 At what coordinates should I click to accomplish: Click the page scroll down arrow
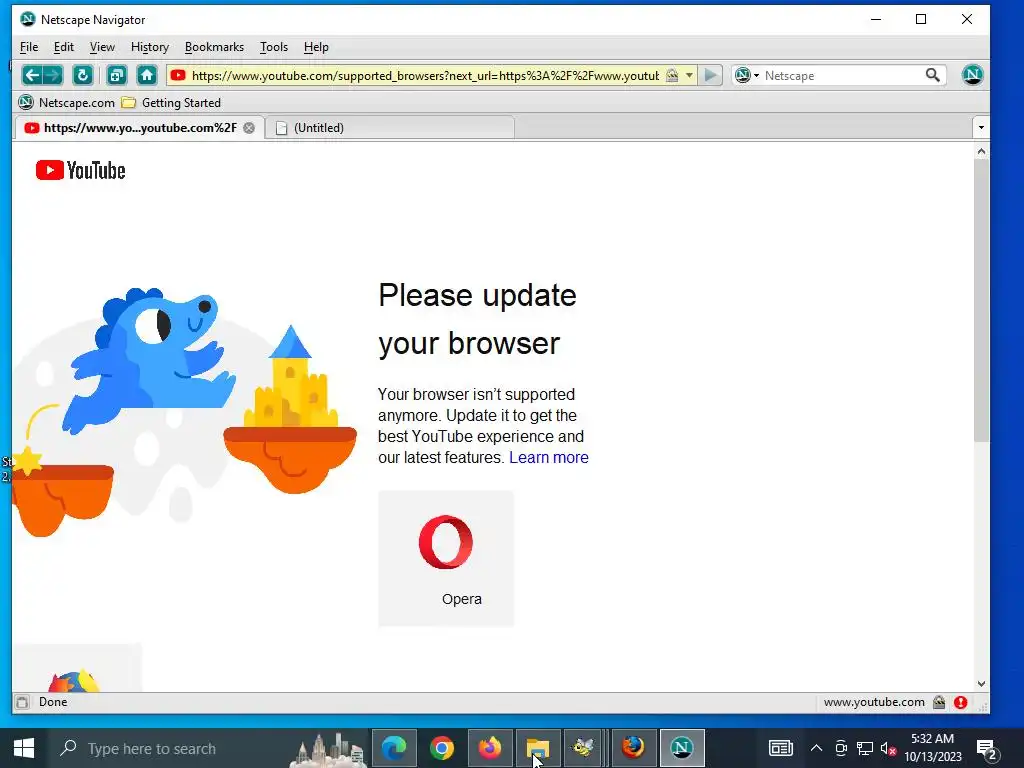click(981, 684)
